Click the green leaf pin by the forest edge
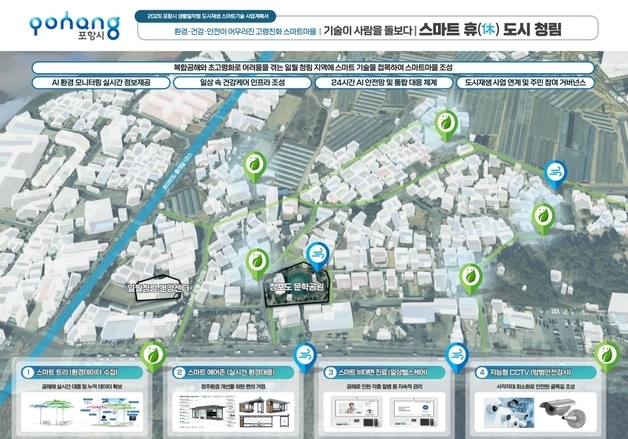628x439 pixels. click(471, 279)
